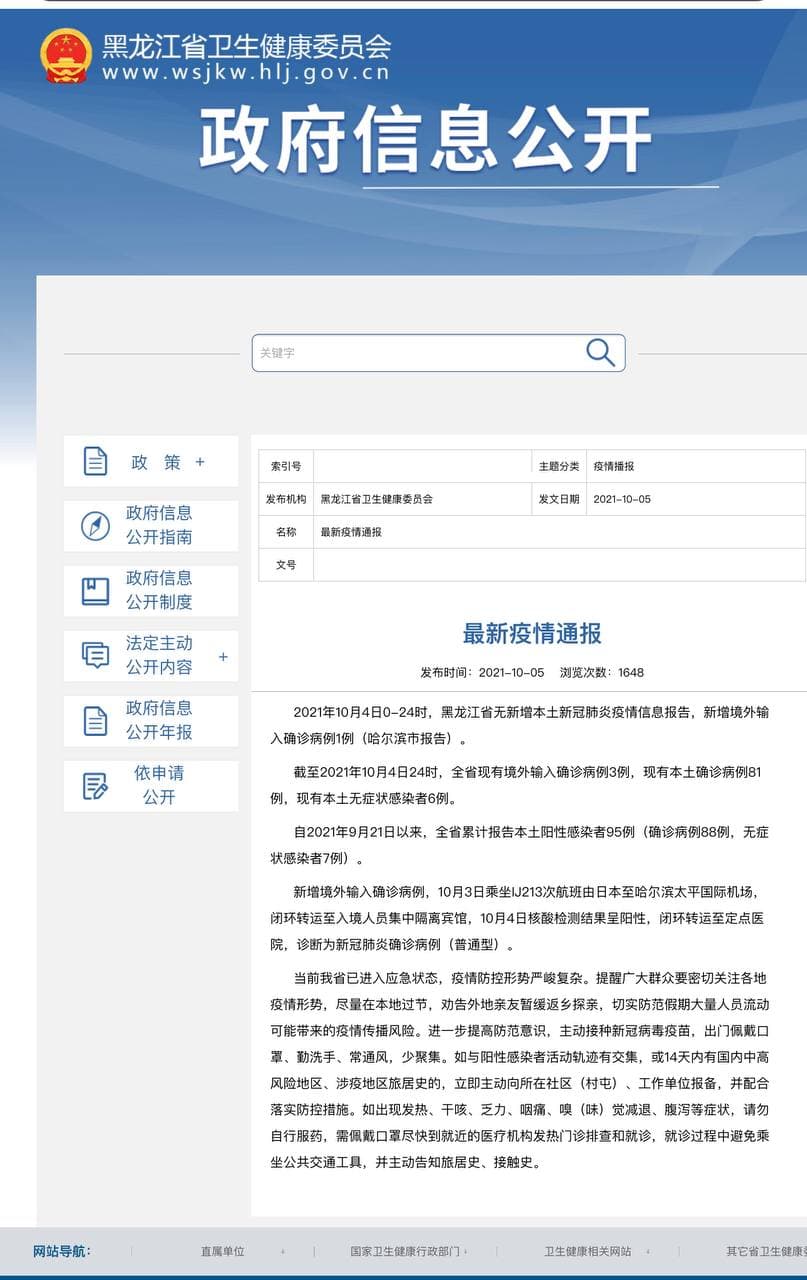Screen dimensions: 807x1280
Task: Open the 其它省卫生健康委 dropdown in footer
Action: point(766,1251)
